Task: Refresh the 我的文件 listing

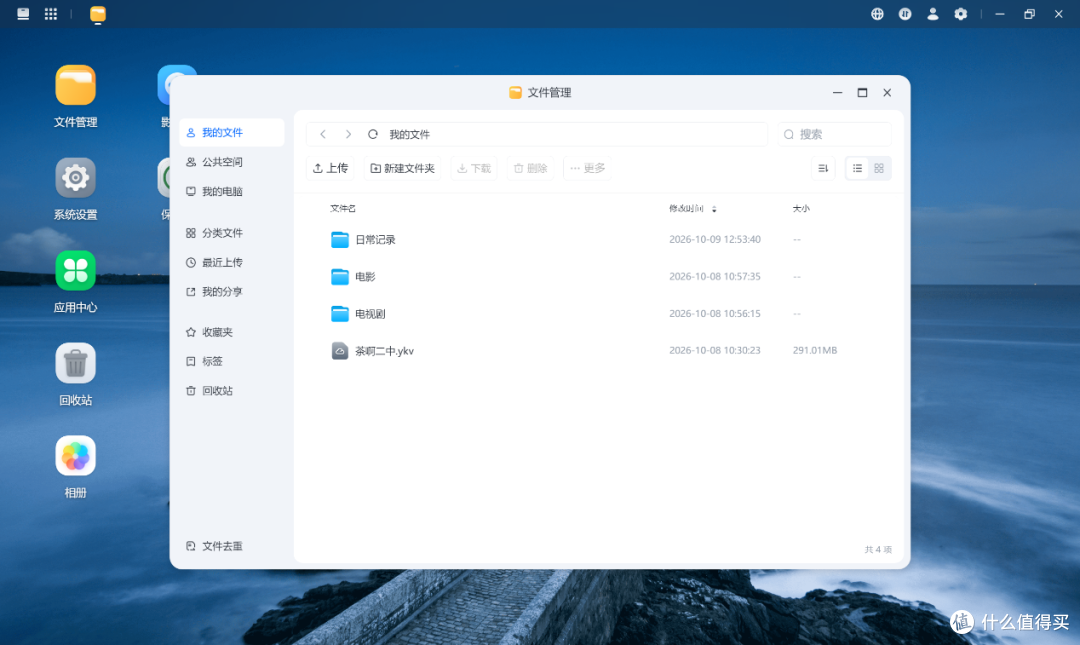Action: (x=373, y=134)
